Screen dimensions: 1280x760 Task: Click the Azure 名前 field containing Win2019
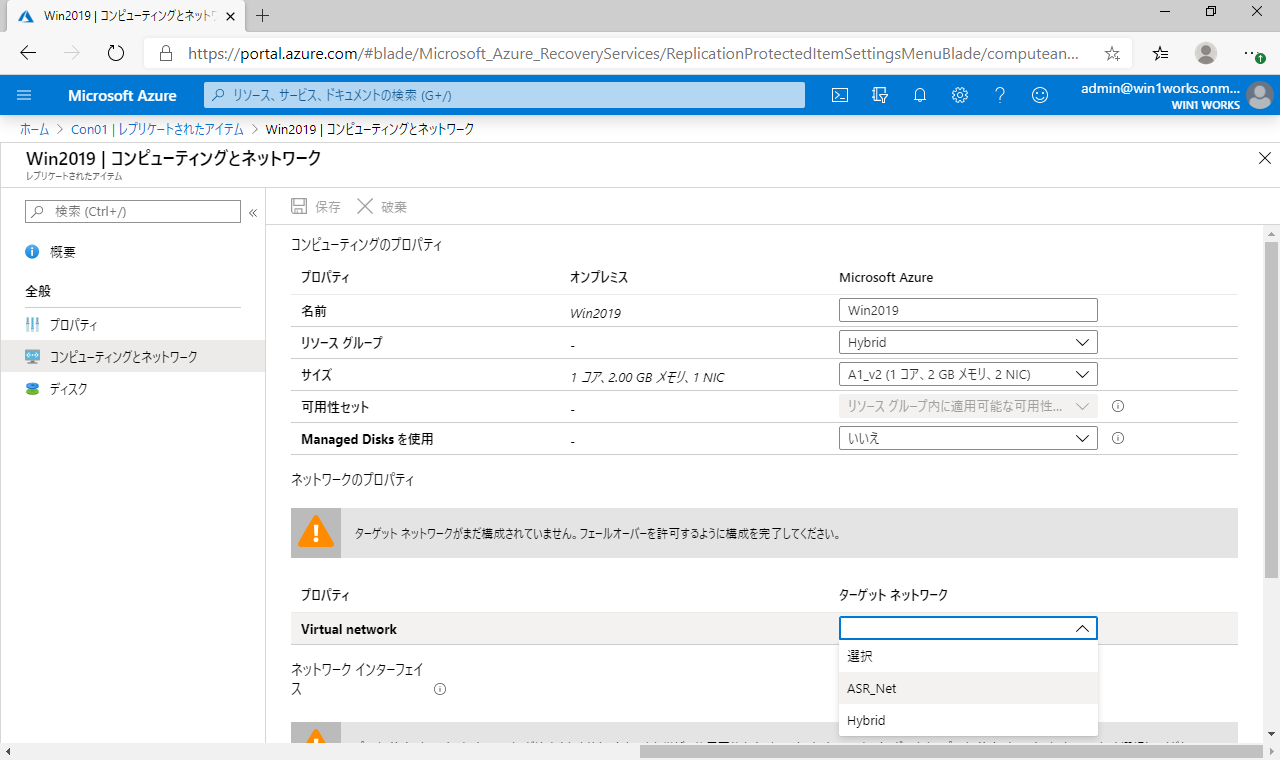click(x=968, y=310)
